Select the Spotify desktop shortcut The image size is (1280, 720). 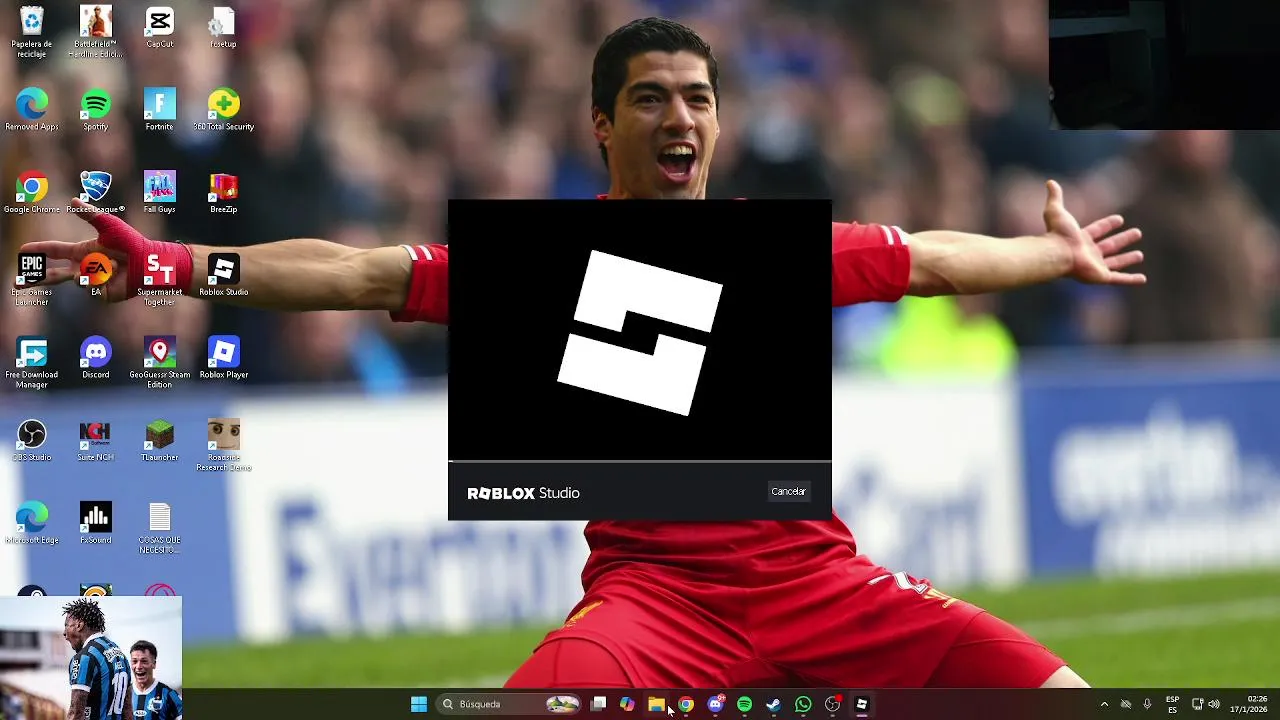(x=96, y=110)
